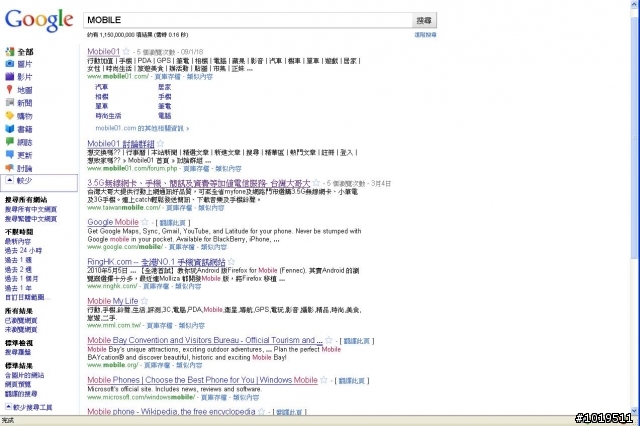
Task: Filter results to past 24 hours
Action: click(x=23, y=250)
